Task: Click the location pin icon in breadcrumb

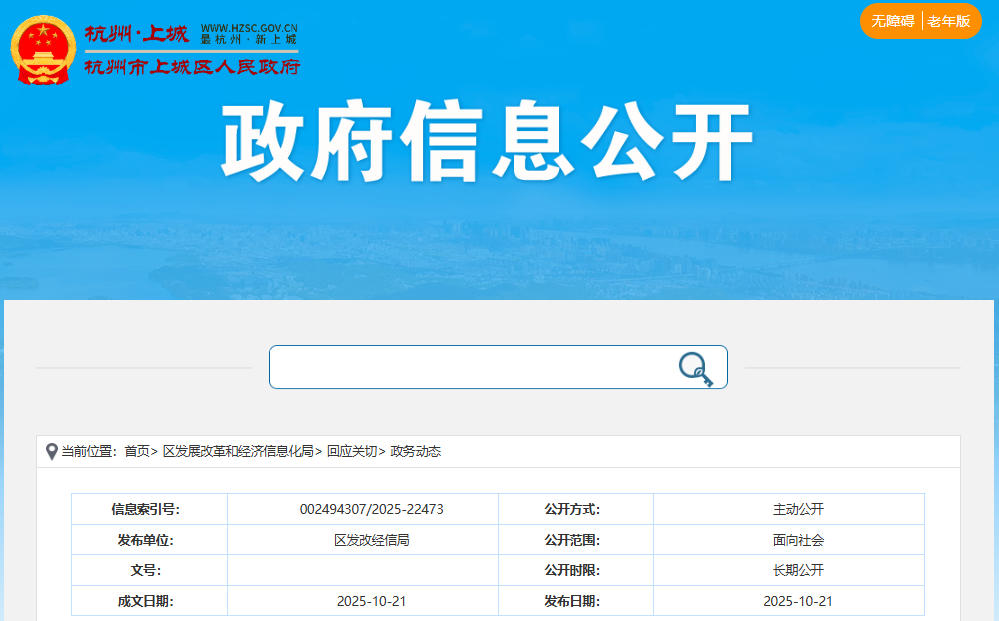Action: point(52,452)
